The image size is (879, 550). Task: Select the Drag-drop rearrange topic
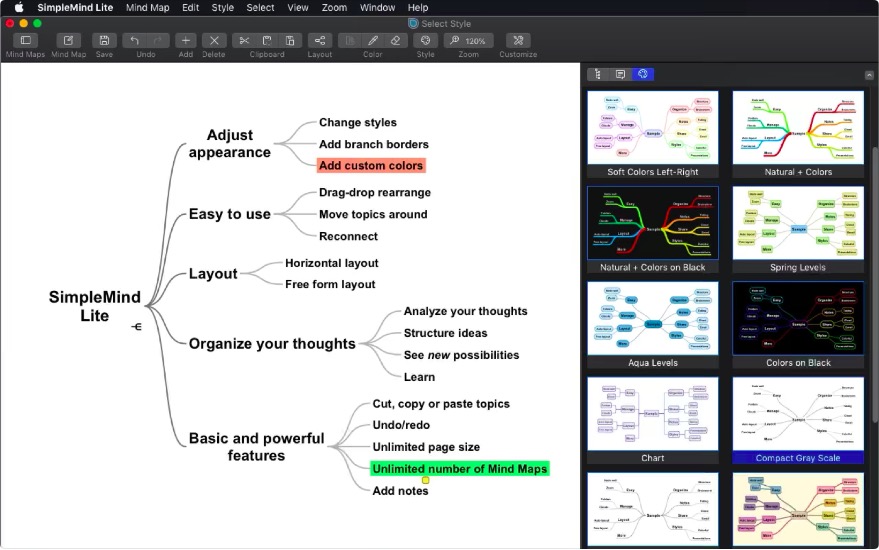pos(375,192)
